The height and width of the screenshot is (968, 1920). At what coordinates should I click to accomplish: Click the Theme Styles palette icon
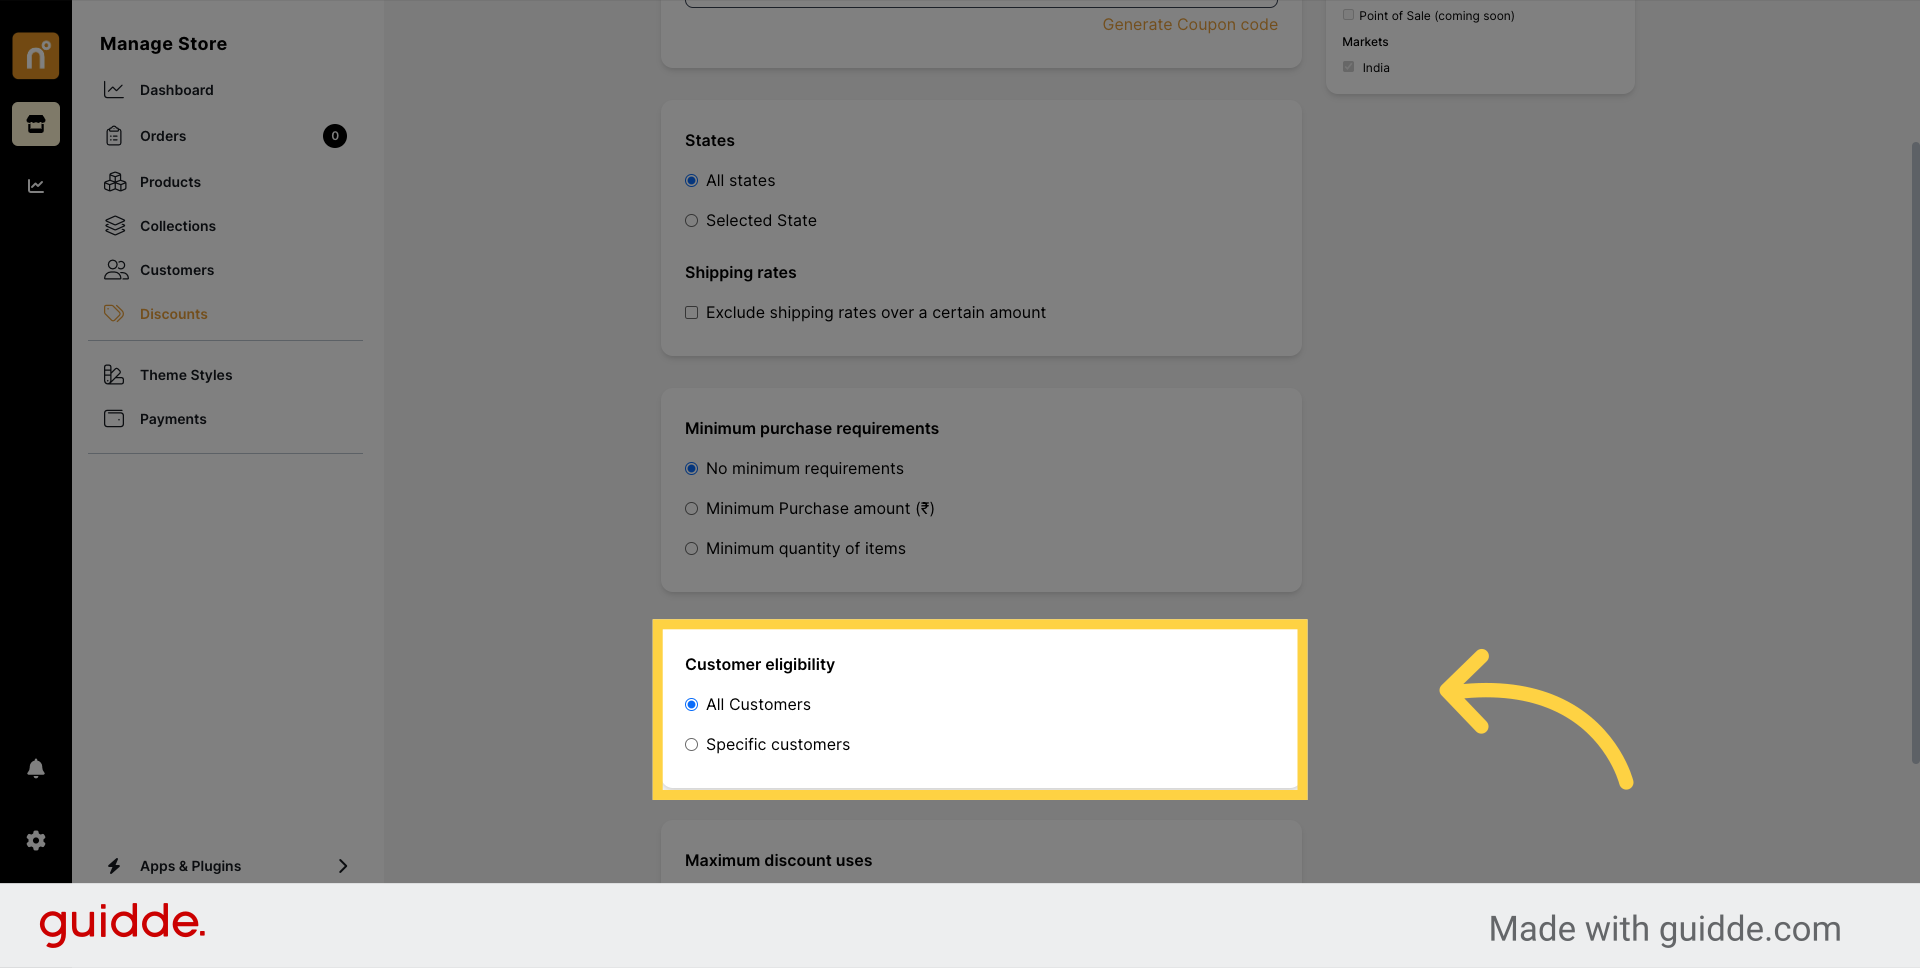pyautogui.click(x=114, y=375)
